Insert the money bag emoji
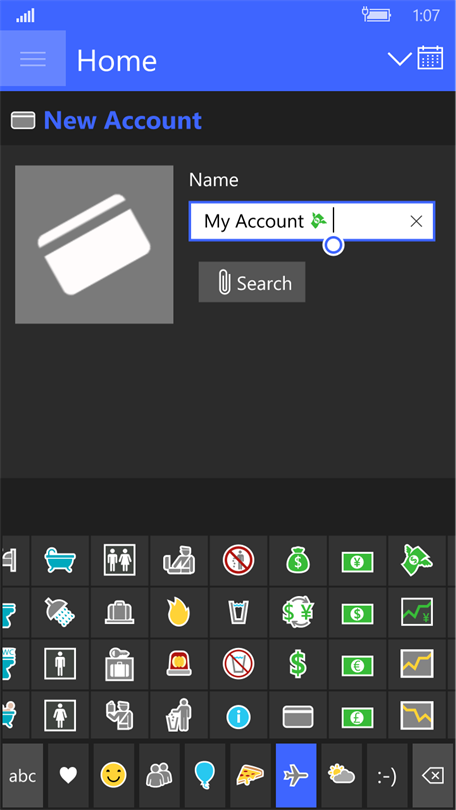 pos(298,560)
